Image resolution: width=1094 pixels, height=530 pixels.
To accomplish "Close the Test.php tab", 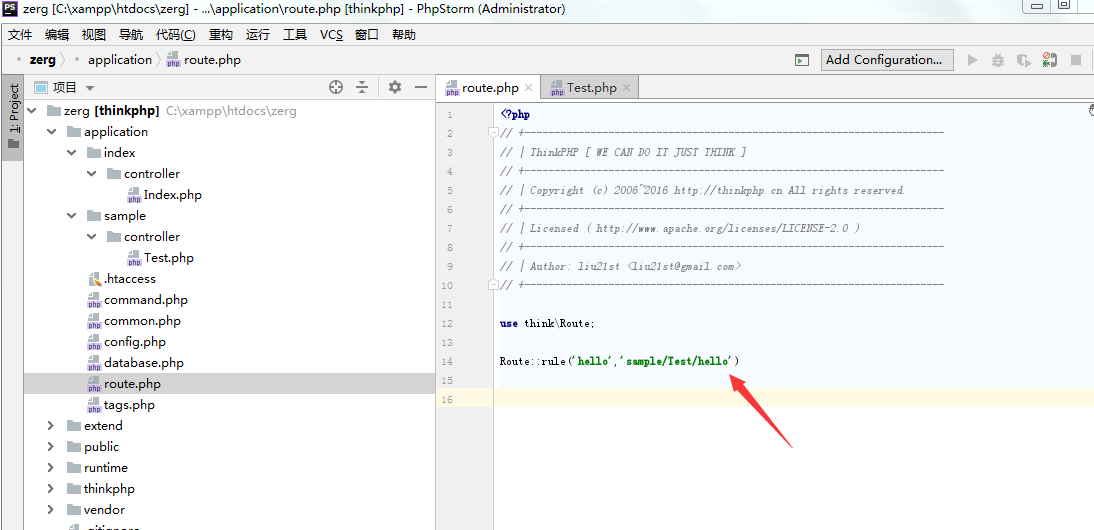I will coord(627,88).
